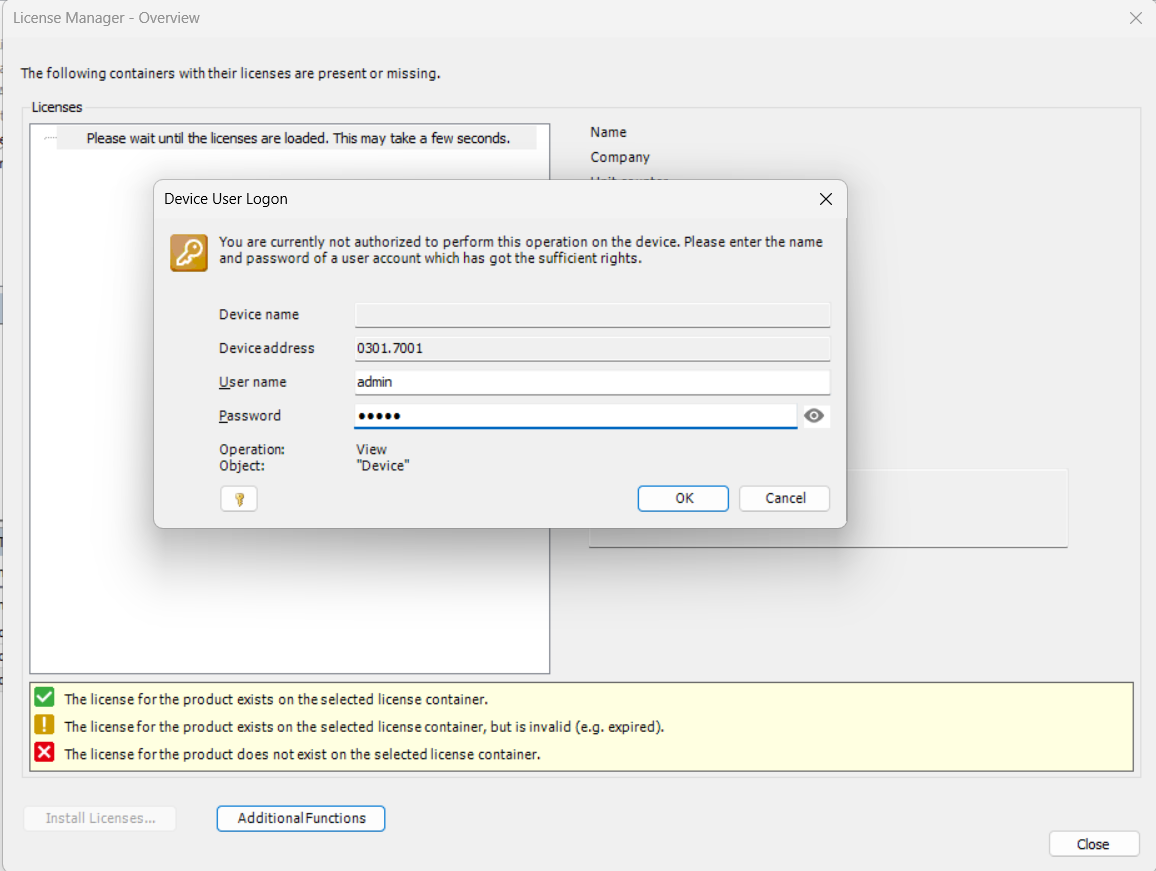This screenshot has height=871, width=1156.
Task: Toggle password visibility with the eye icon
Action: coord(814,416)
